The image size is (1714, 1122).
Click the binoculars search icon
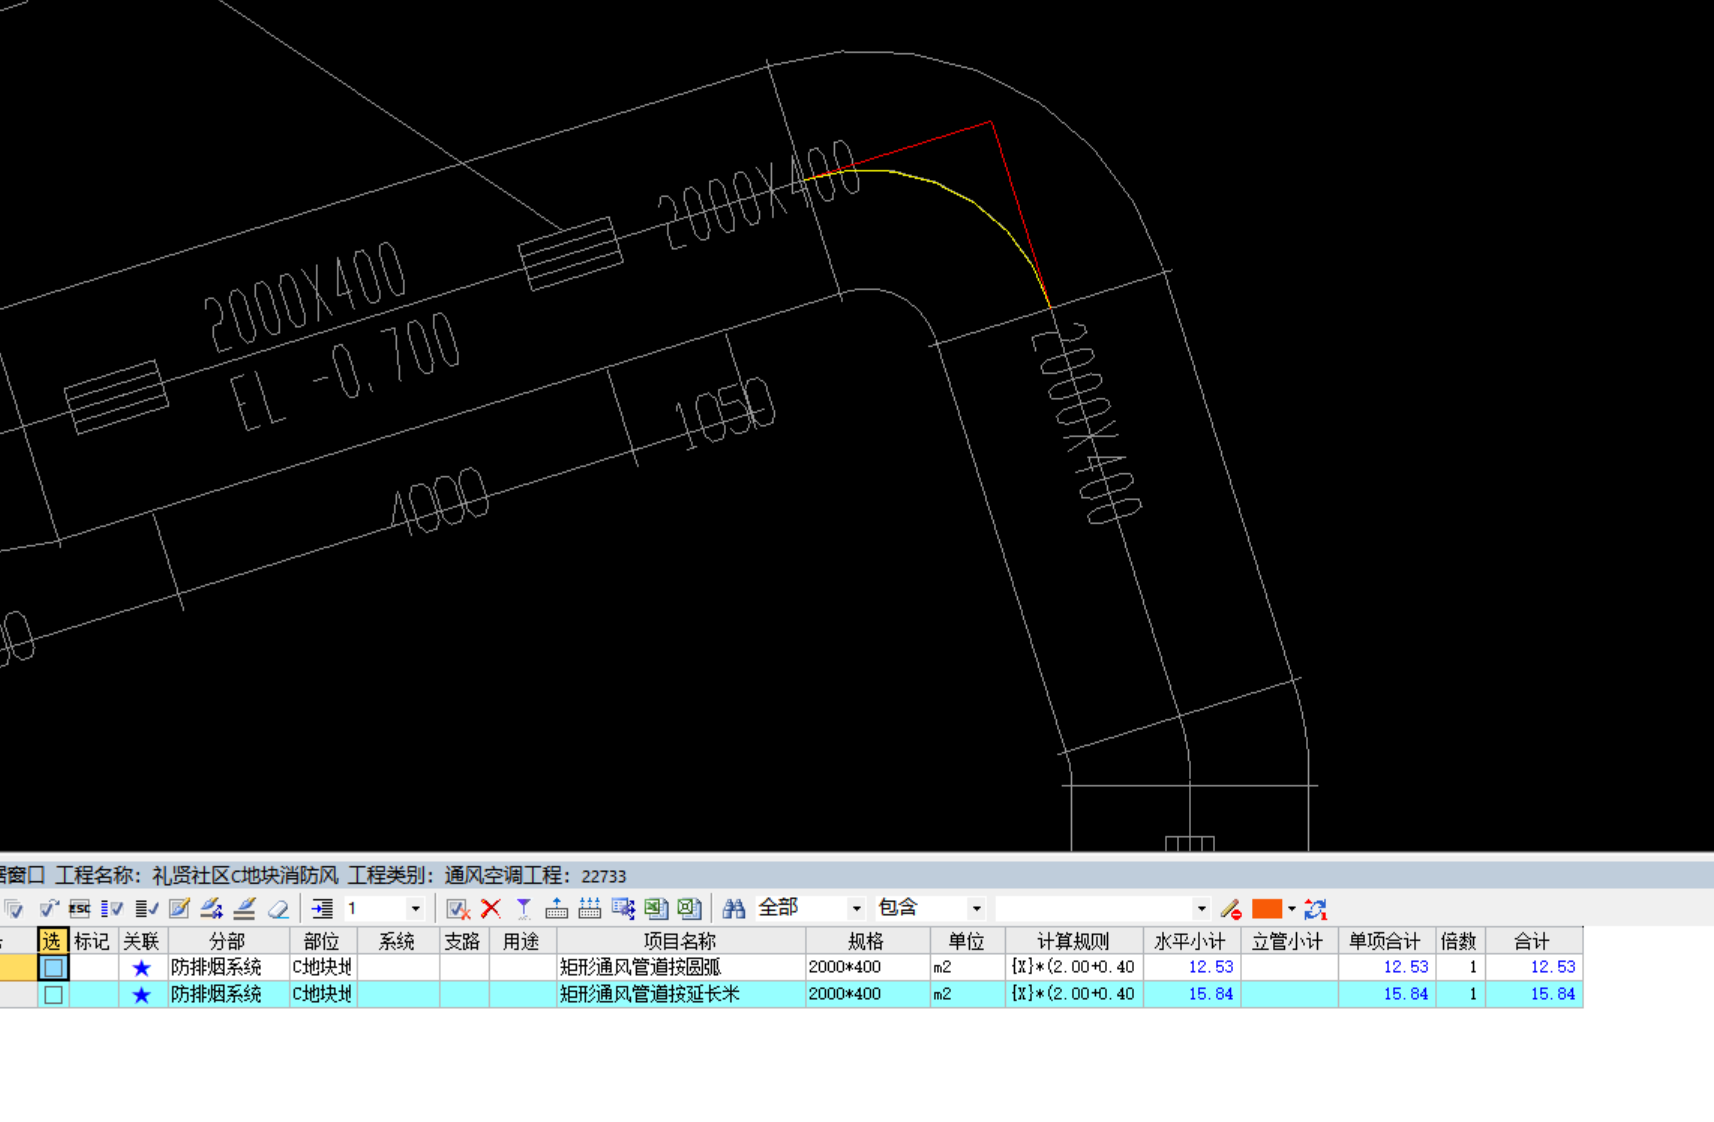734,909
